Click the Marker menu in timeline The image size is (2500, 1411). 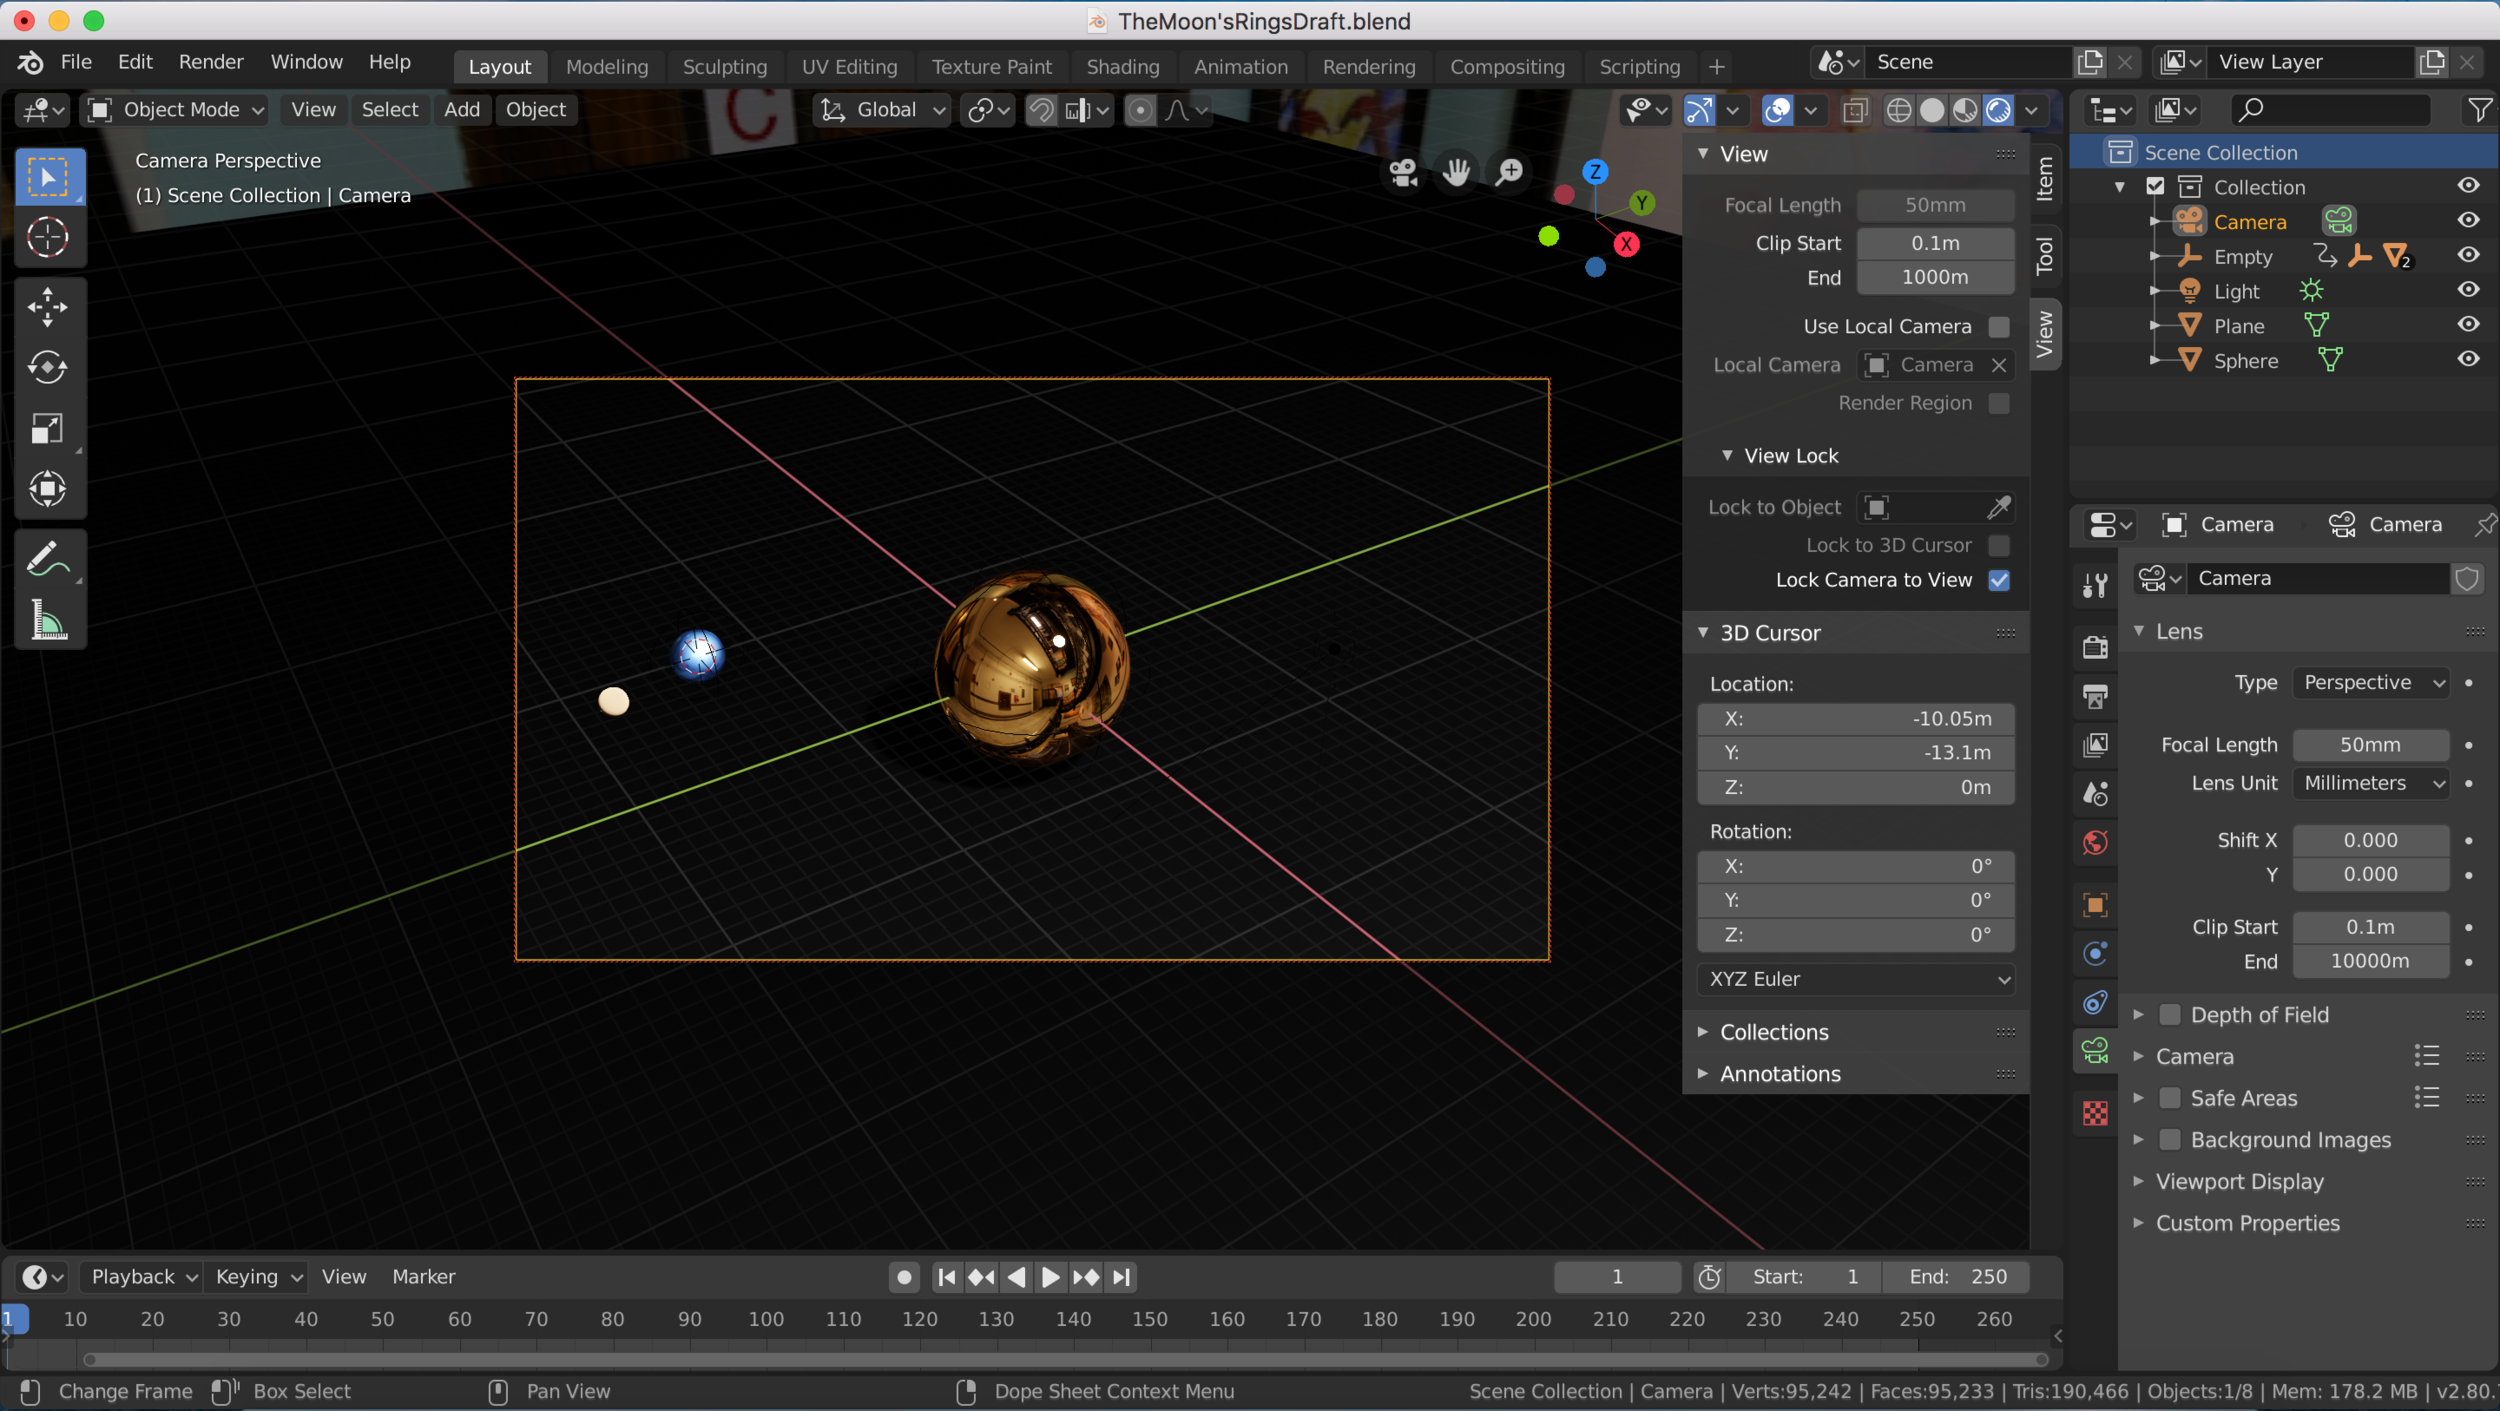[423, 1277]
